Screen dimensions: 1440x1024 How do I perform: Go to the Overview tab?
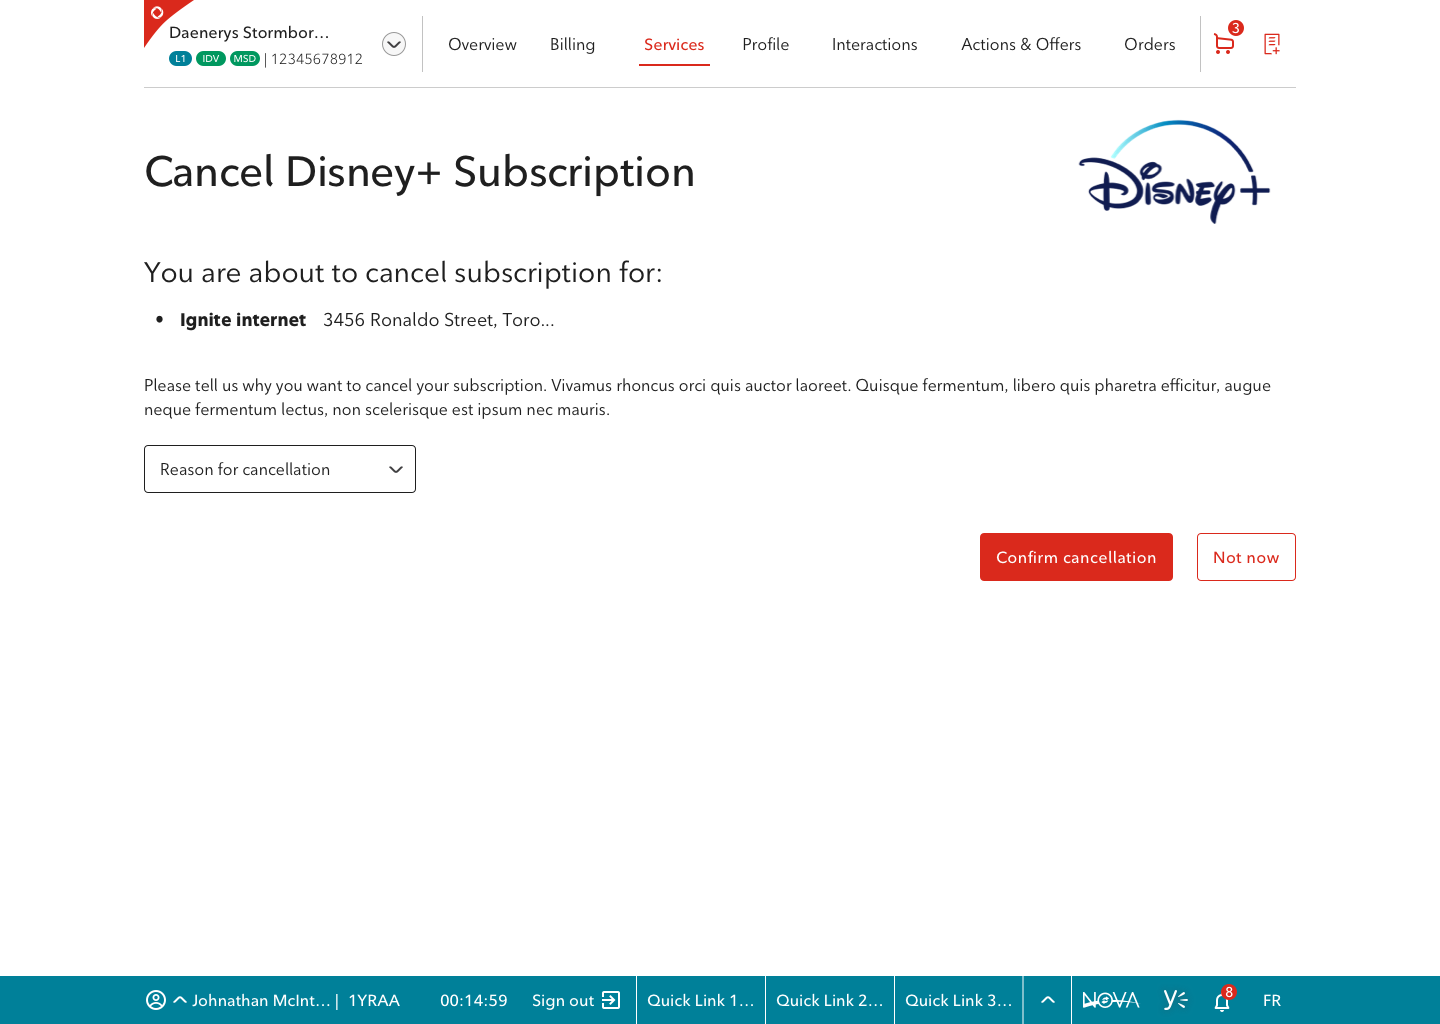pos(482,44)
